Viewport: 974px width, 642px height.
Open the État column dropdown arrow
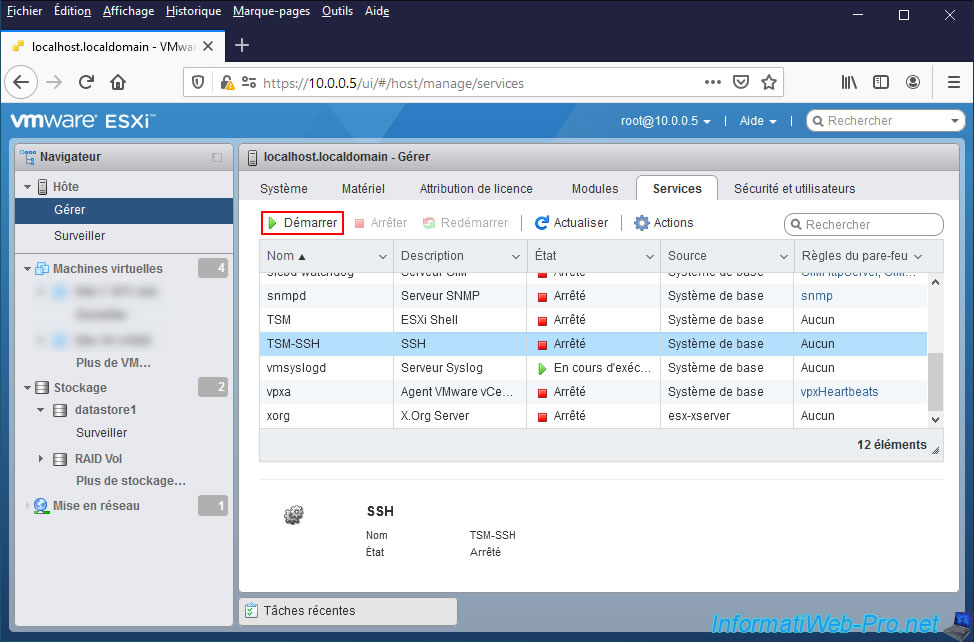[x=650, y=256]
